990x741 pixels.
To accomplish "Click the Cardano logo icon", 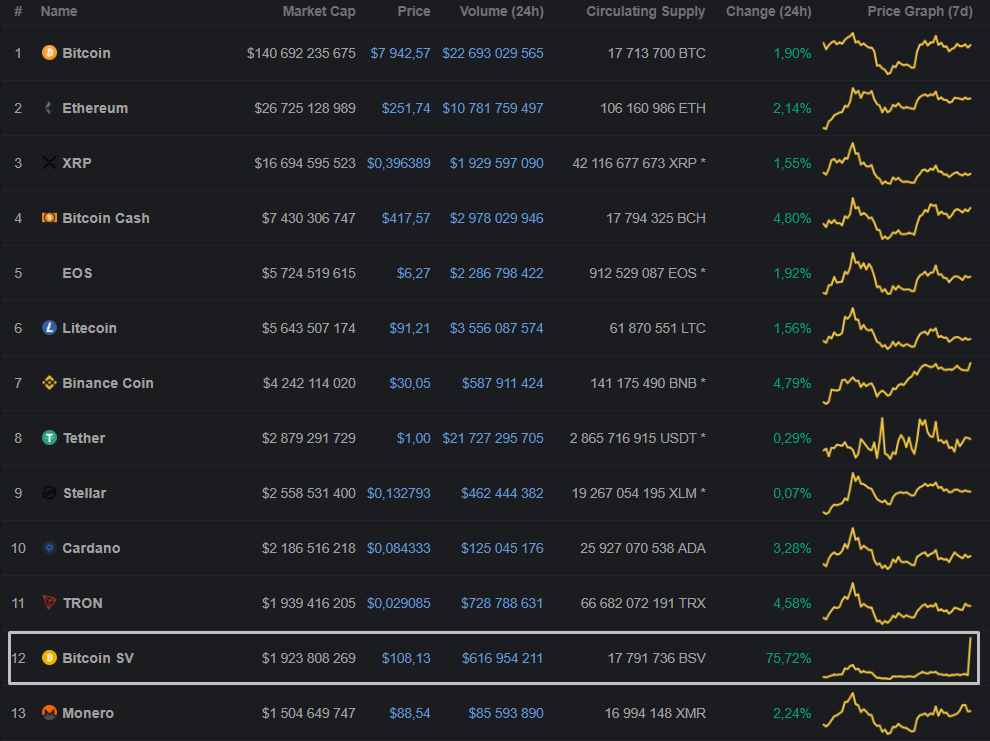I will (x=49, y=548).
